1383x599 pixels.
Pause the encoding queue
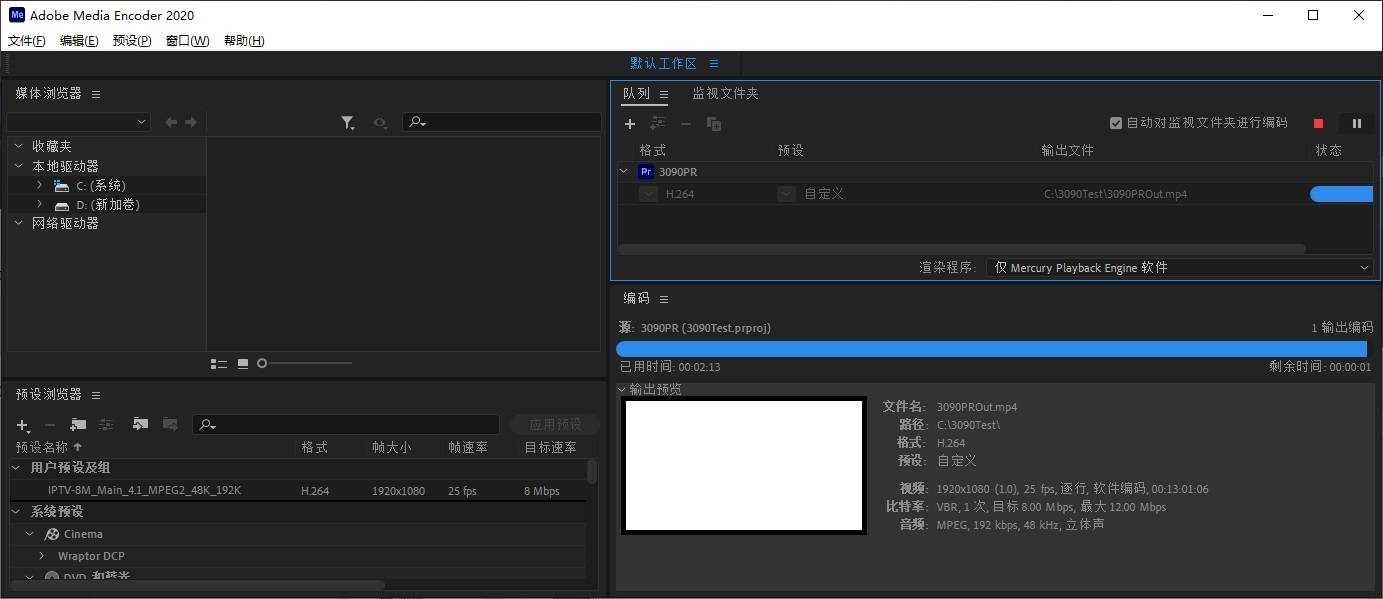pos(1356,123)
